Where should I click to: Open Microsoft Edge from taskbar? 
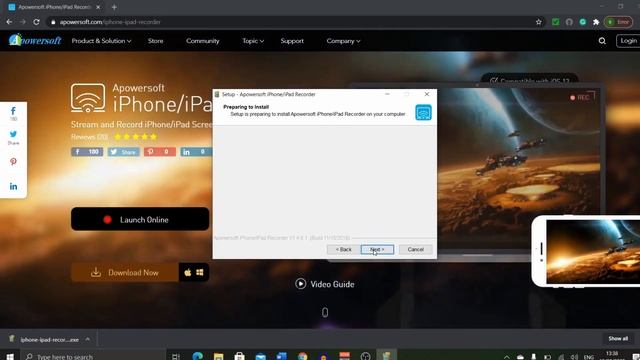pos(198,356)
